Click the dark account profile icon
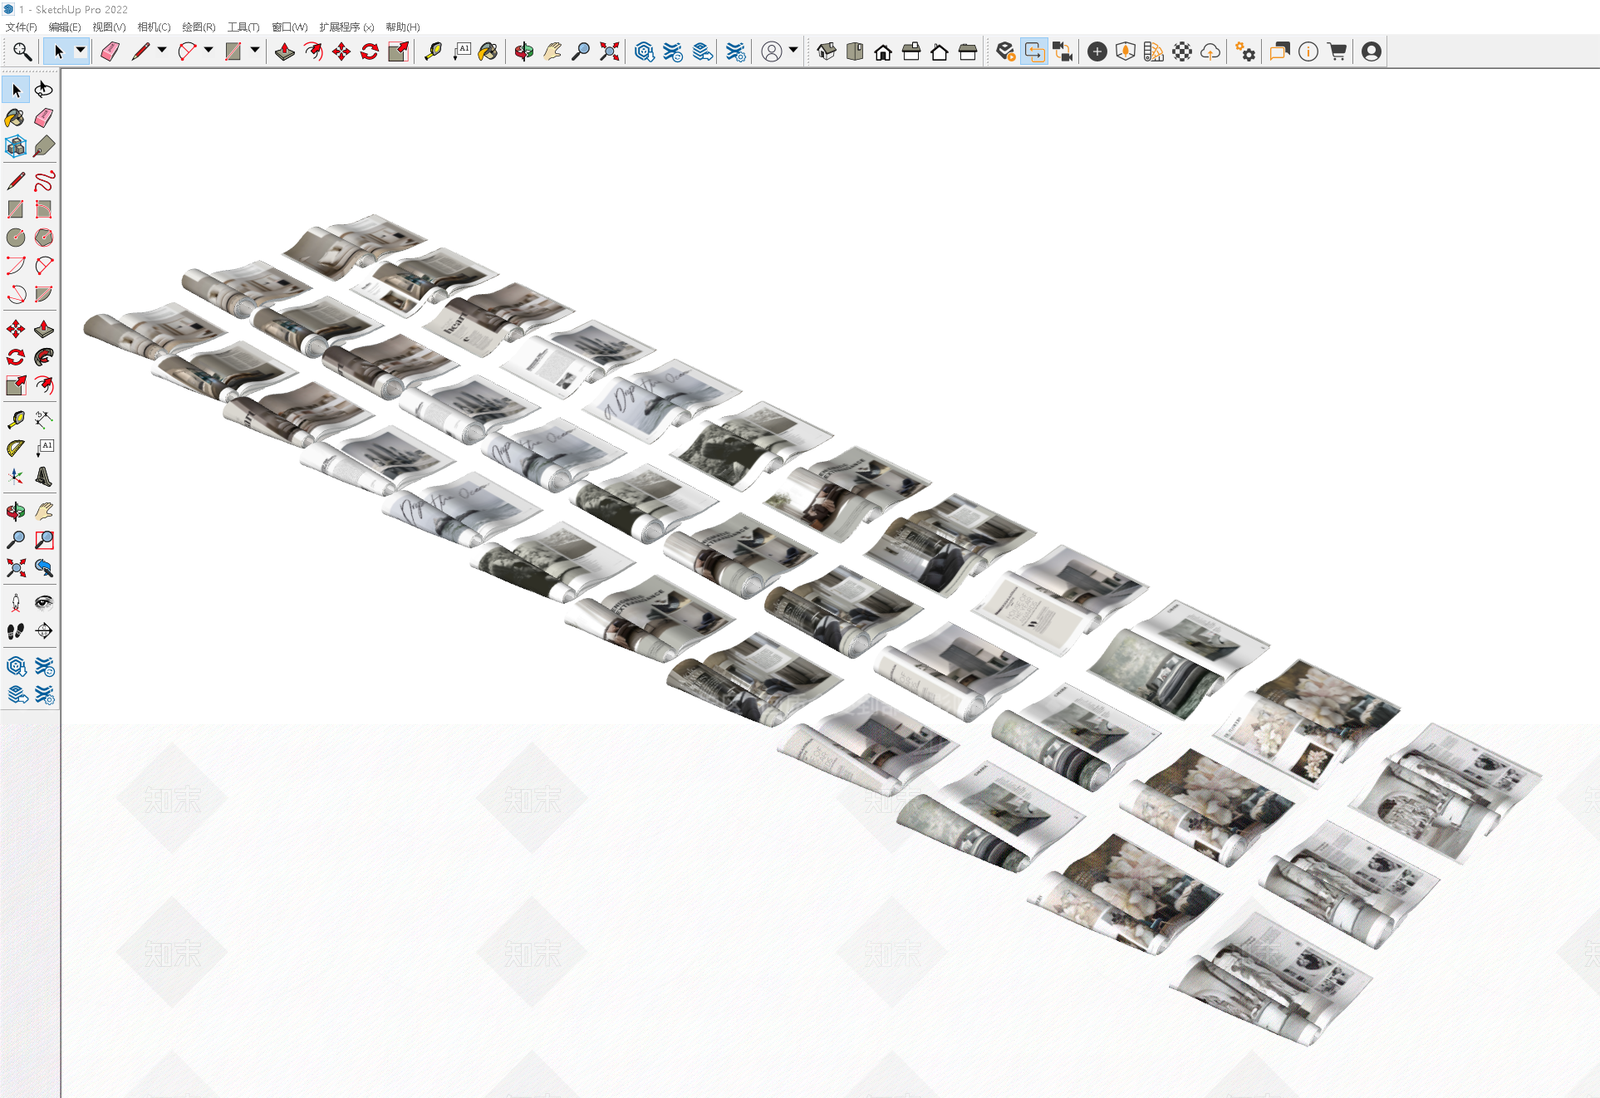This screenshot has height=1098, width=1600. tap(1372, 52)
